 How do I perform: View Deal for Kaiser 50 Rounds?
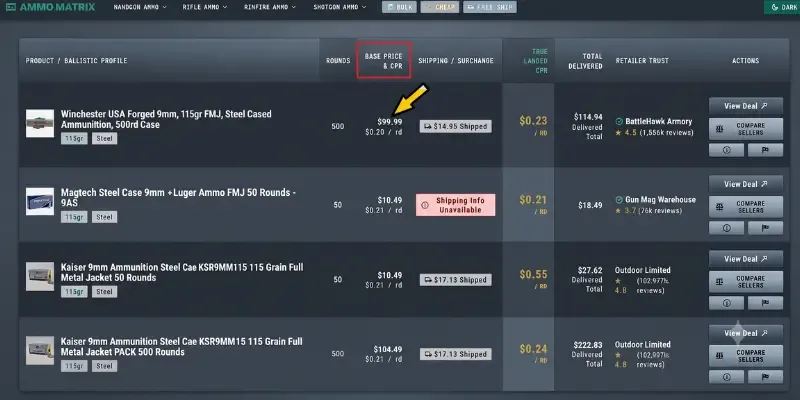click(x=745, y=259)
